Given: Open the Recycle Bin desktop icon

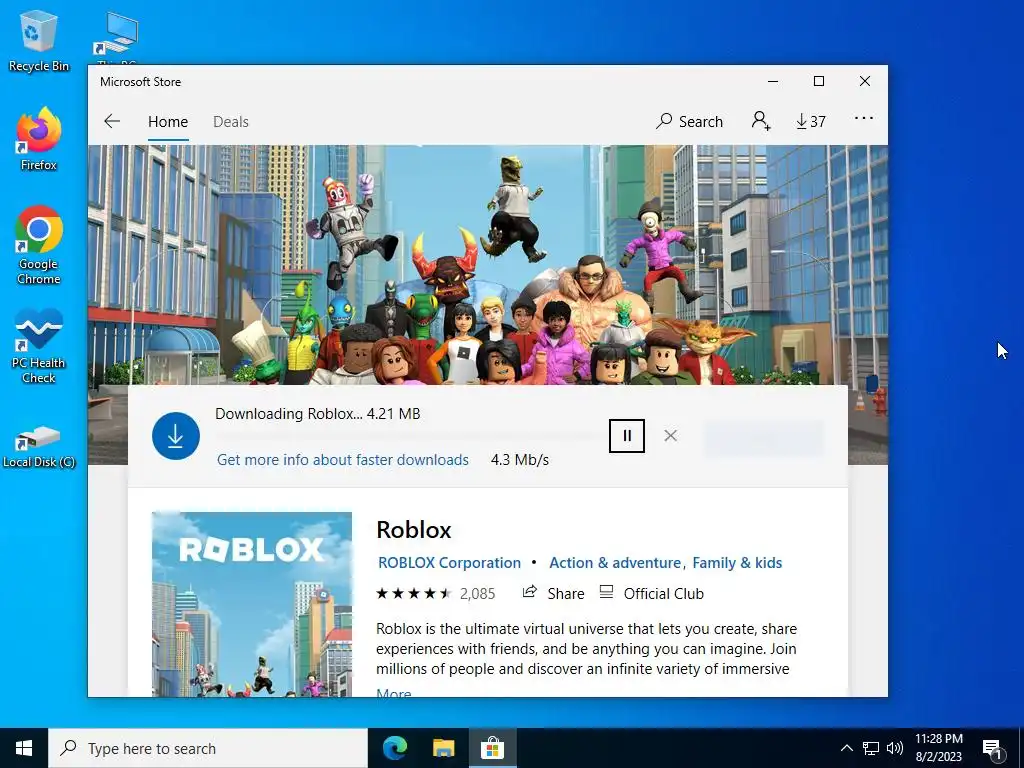Looking at the screenshot, I should [x=39, y=40].
